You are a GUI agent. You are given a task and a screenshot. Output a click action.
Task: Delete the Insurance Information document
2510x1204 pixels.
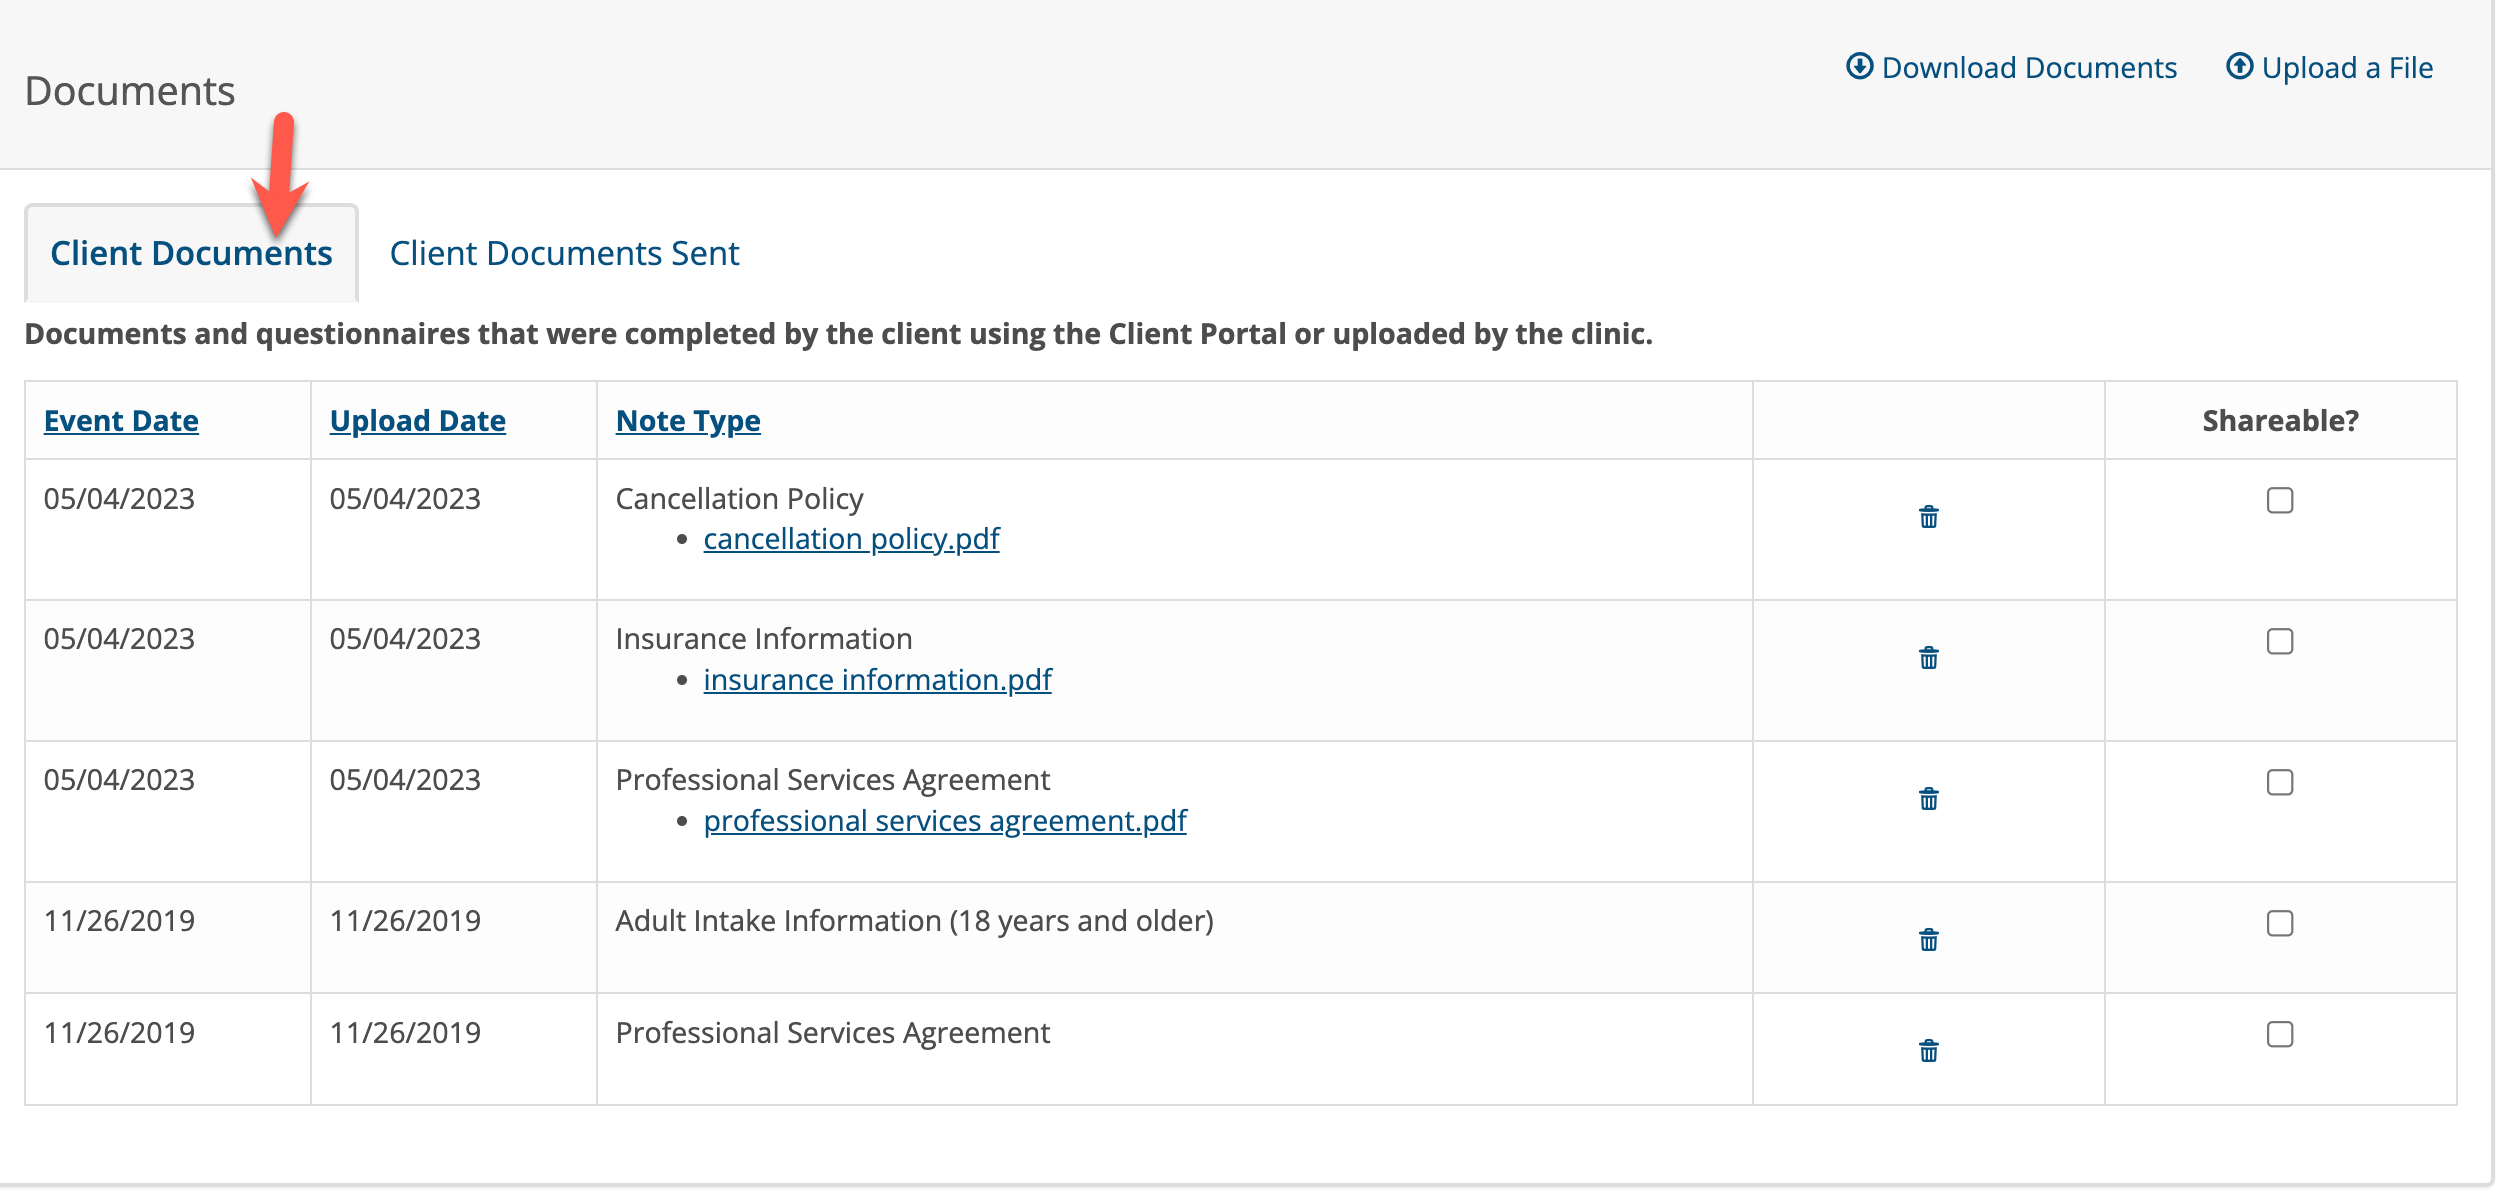1928,659
